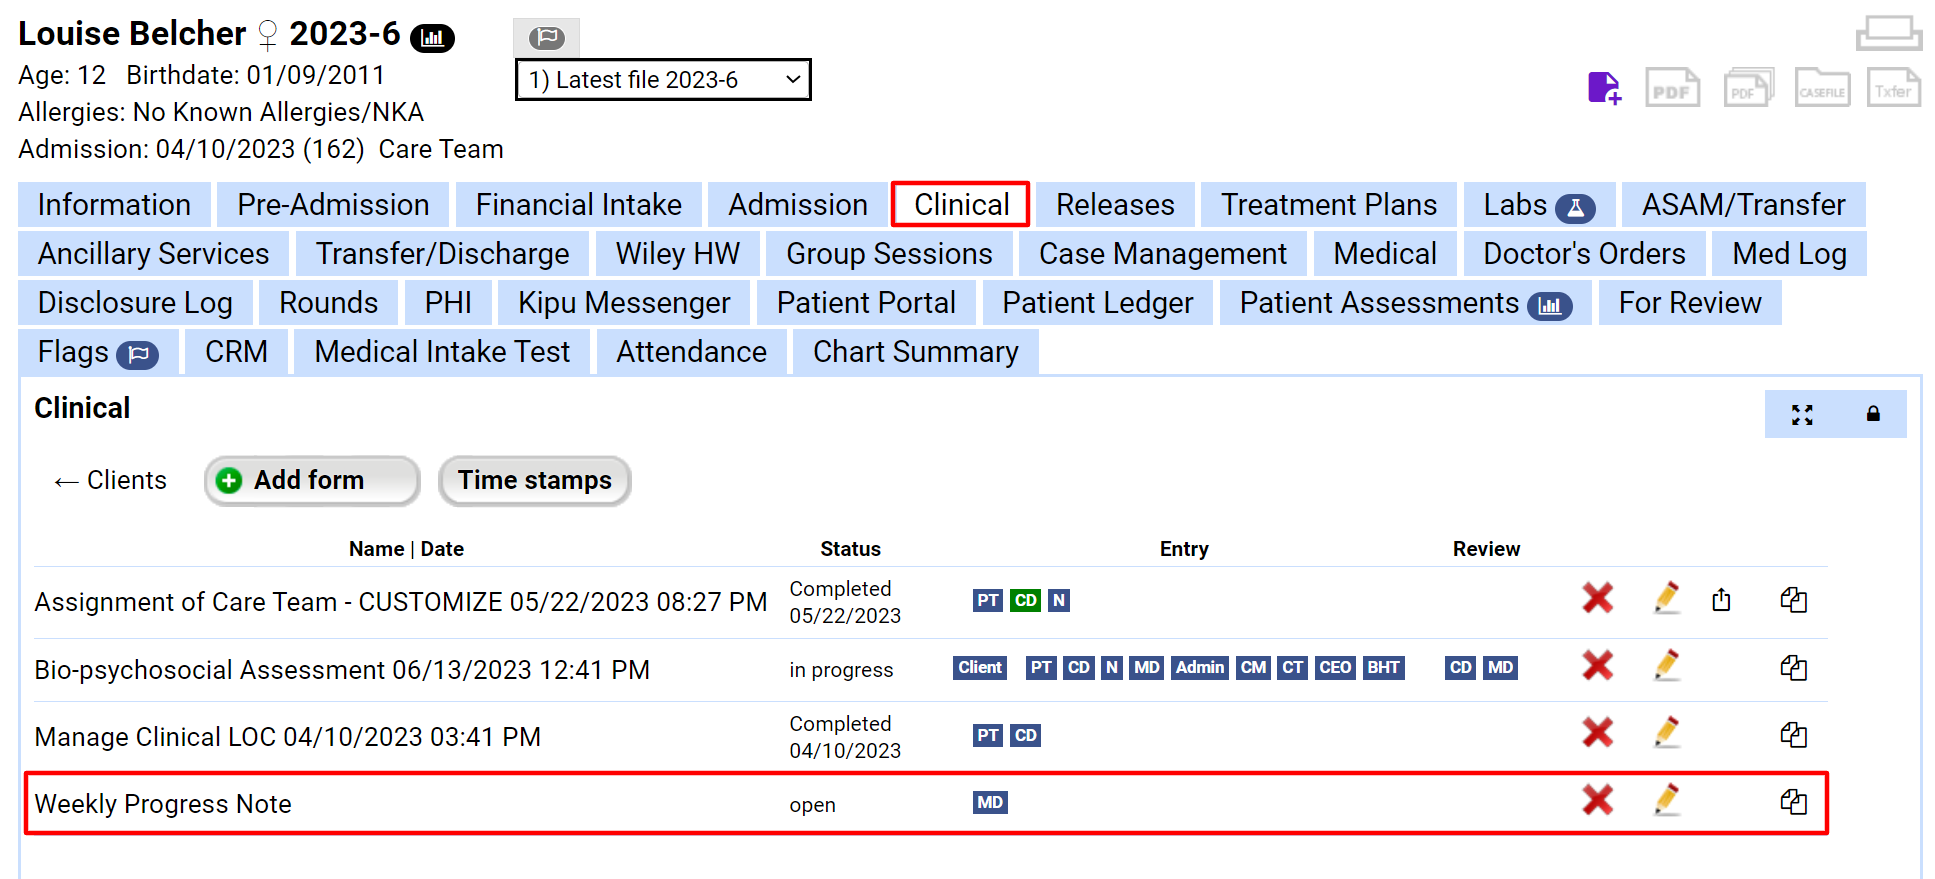Click the flag button above file dropdown
Image resolution: width=1935 pixels, height=879 pixels.
point(546,38)
